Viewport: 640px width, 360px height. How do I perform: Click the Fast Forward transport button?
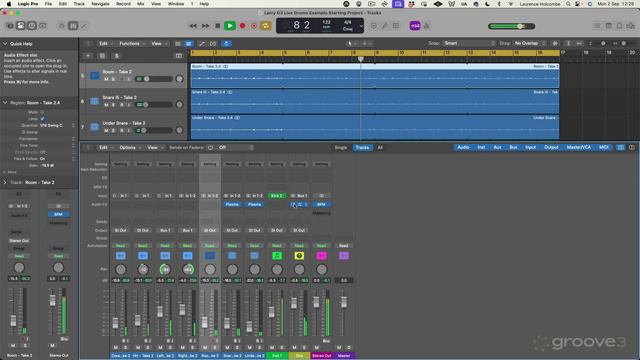click(205, 26)
